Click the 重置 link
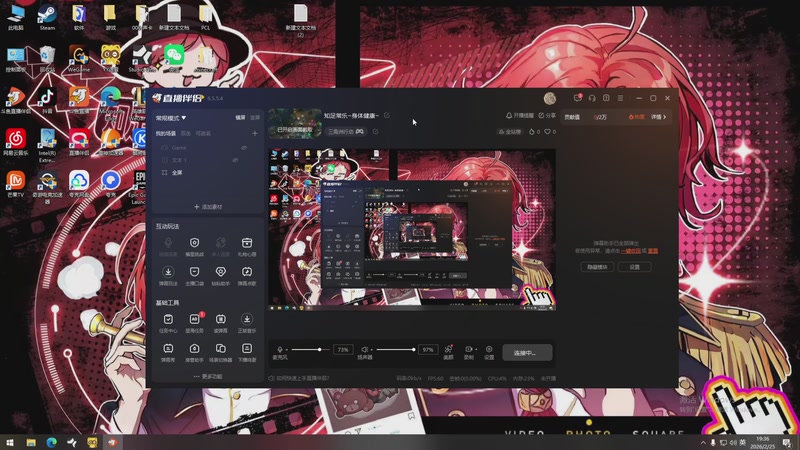The image size is (800, 450). pyautogui.click(x=653, y=251)
